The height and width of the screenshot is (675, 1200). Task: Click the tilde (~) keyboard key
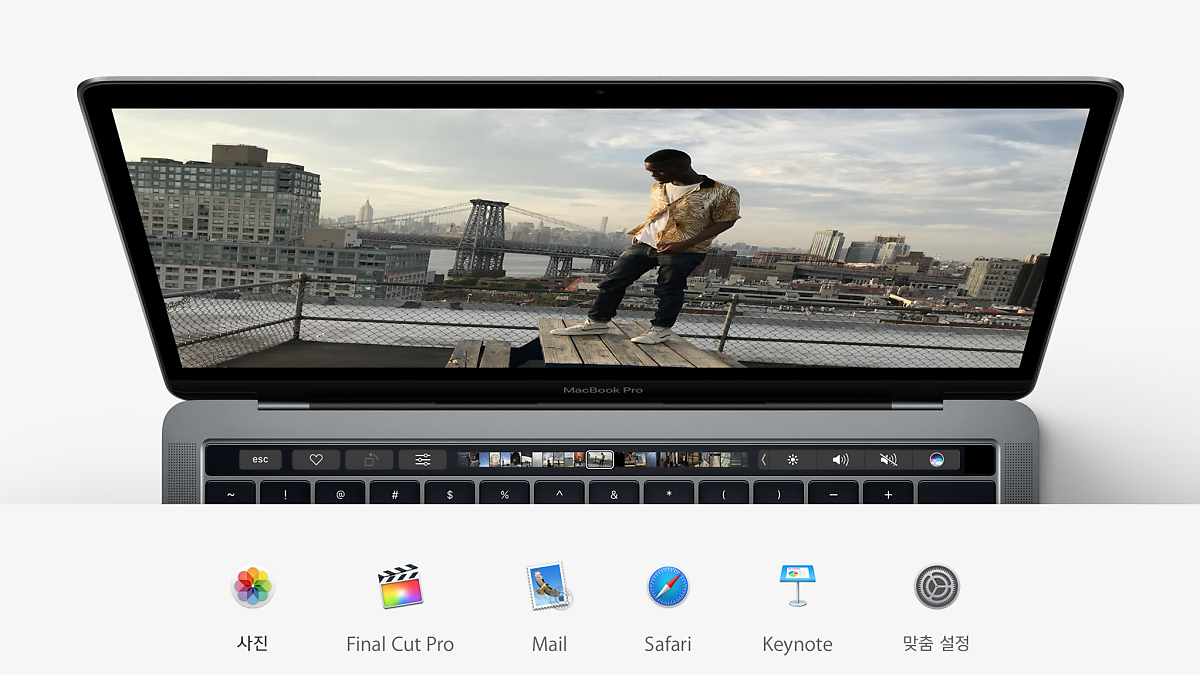231,493
